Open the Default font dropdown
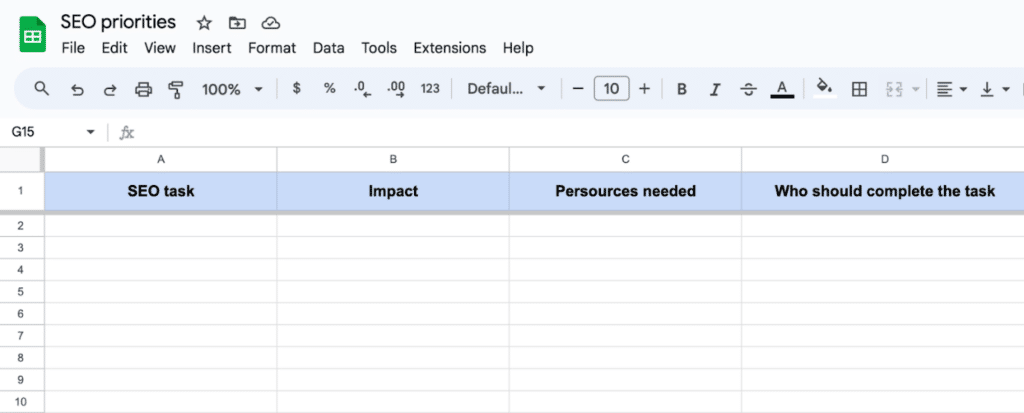Screen dimensions: 1024x413 tap(506, 89)
